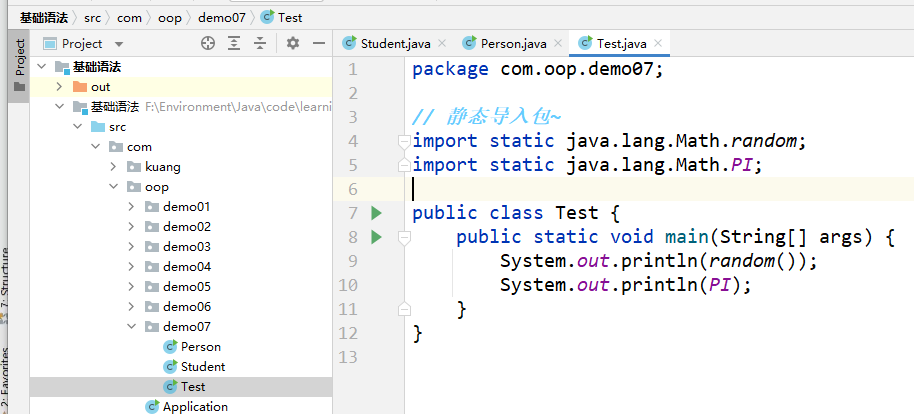Run Test class via line 7 gutter arrow
The height and width of the screenshot is (414, 914).
click(x=376, y=213)
